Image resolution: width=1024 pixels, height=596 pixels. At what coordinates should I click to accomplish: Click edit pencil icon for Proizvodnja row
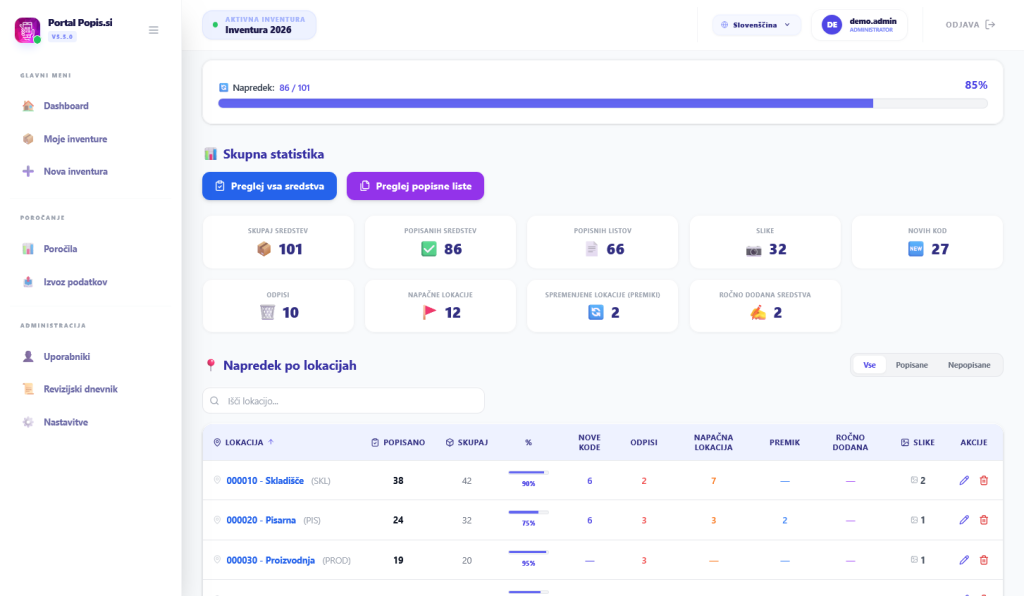pos(964,560)
